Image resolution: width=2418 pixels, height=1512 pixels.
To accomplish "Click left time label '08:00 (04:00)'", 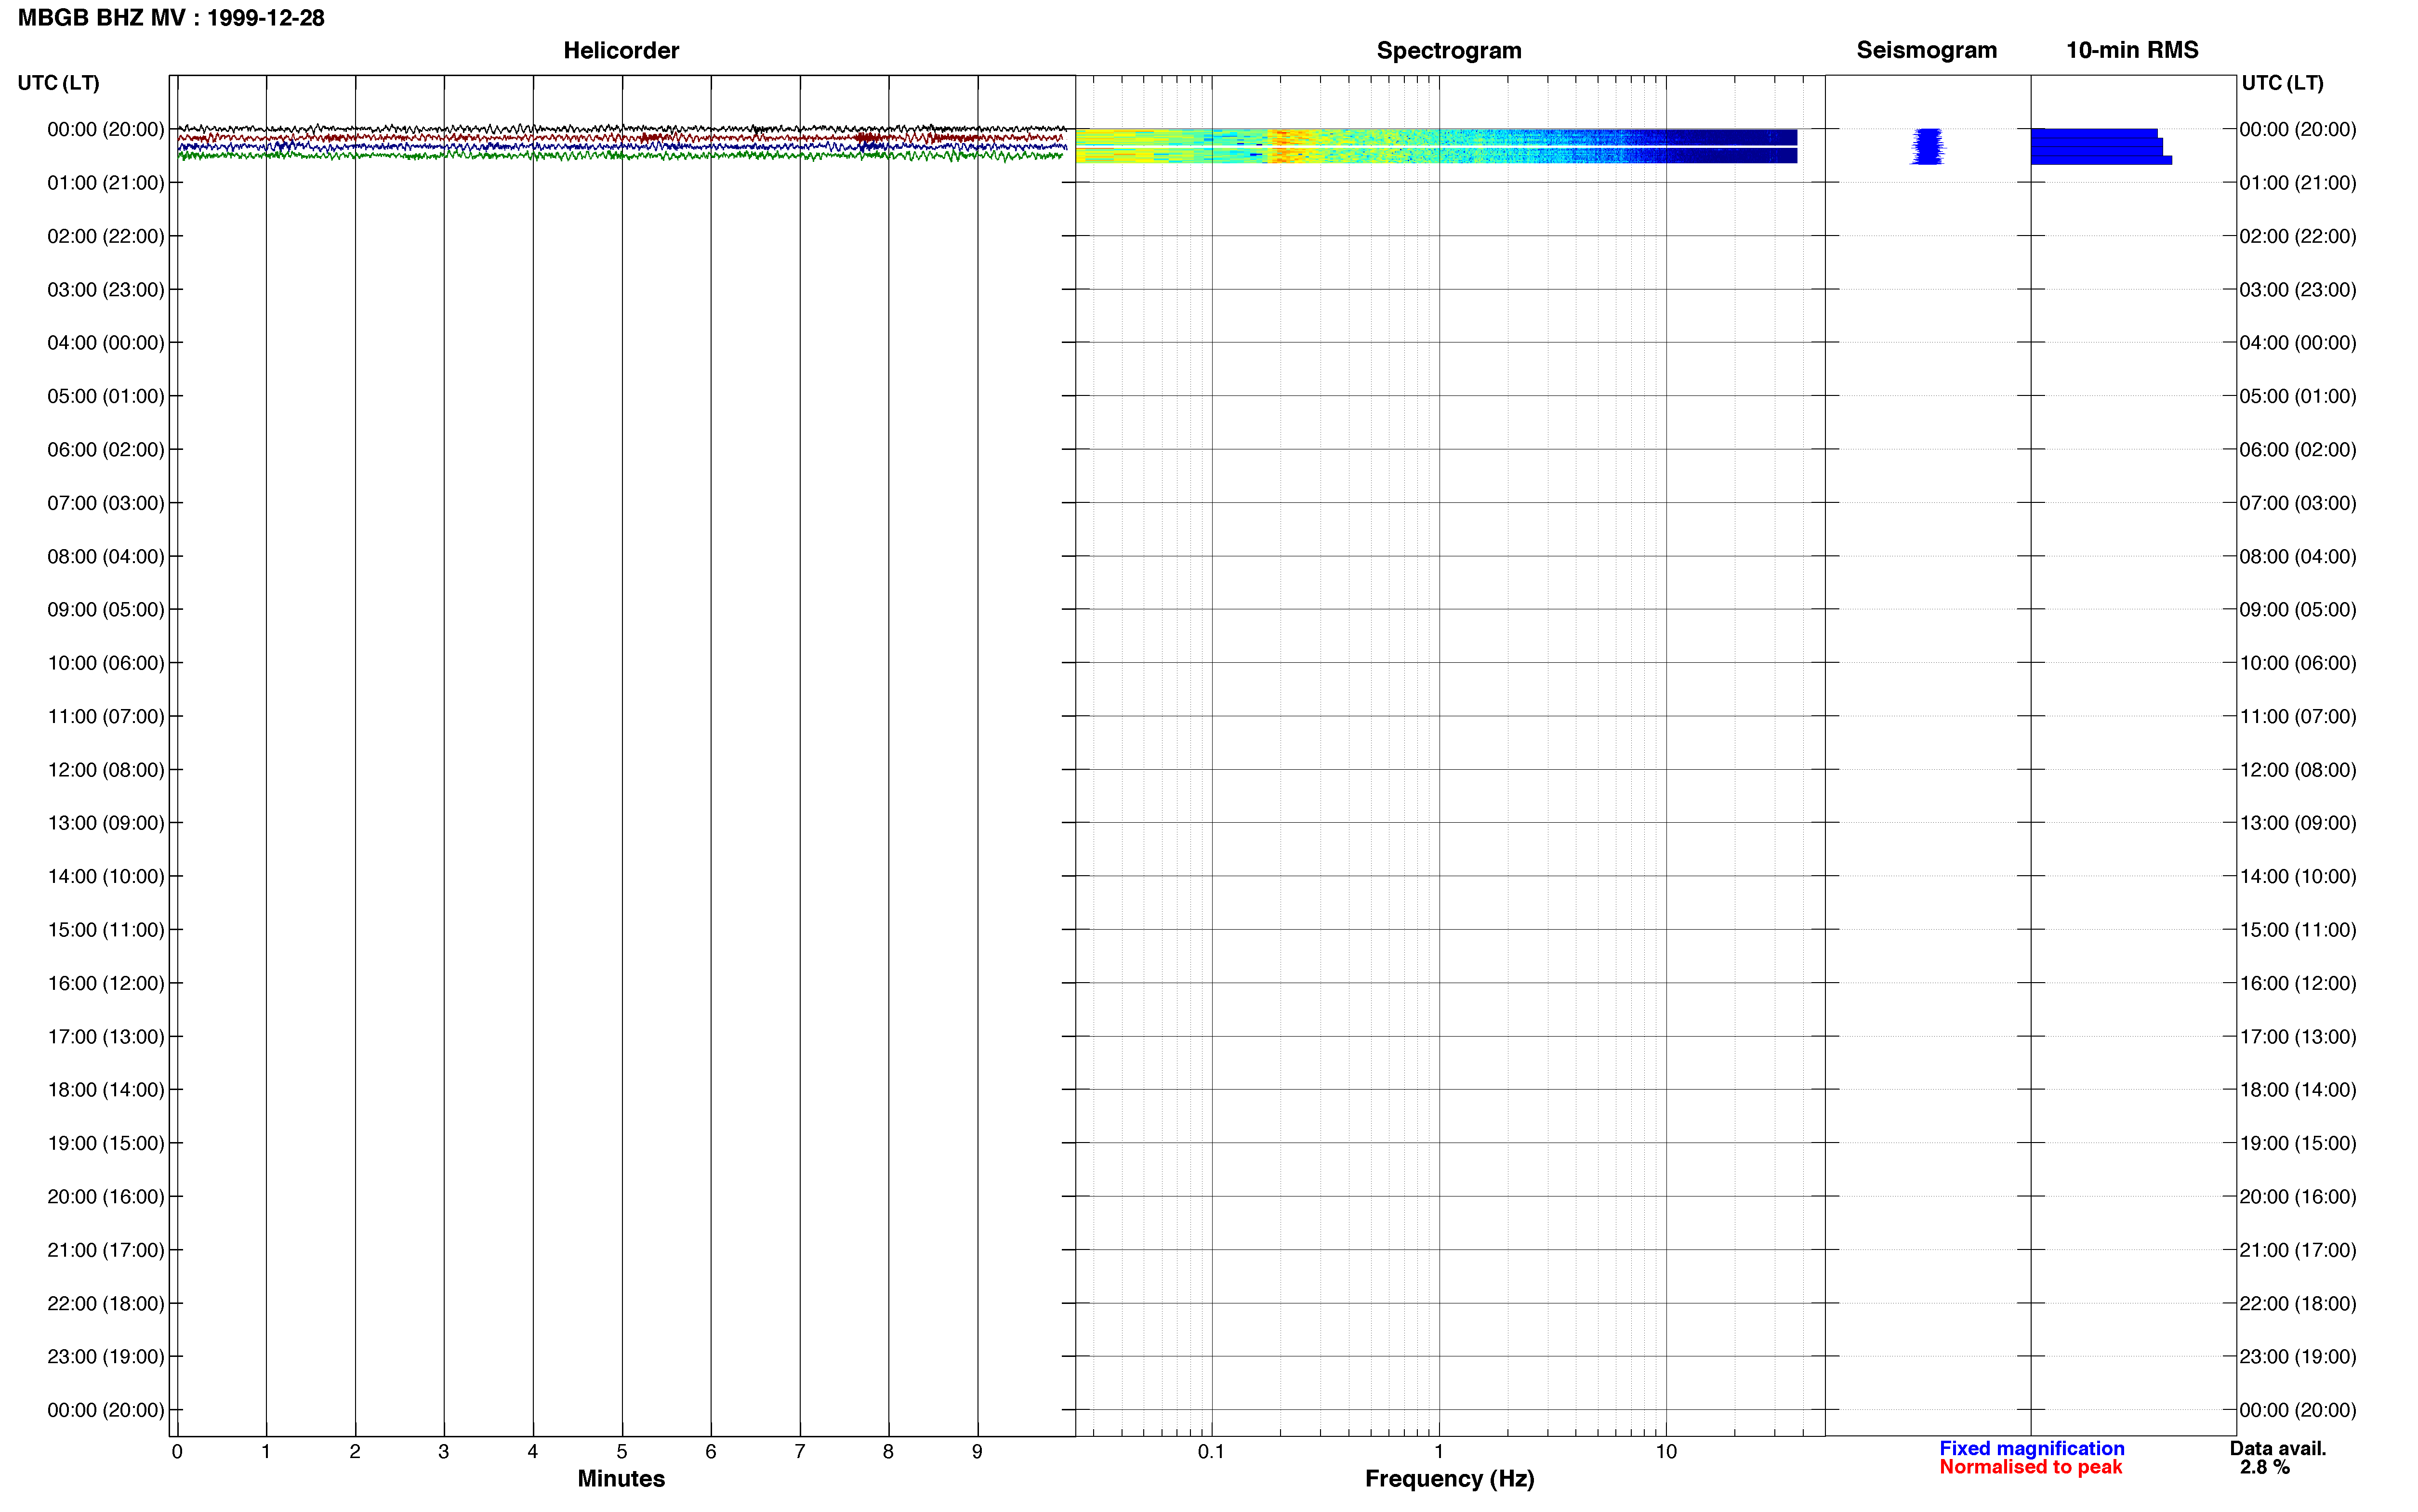I will click(x=106, y=556).
